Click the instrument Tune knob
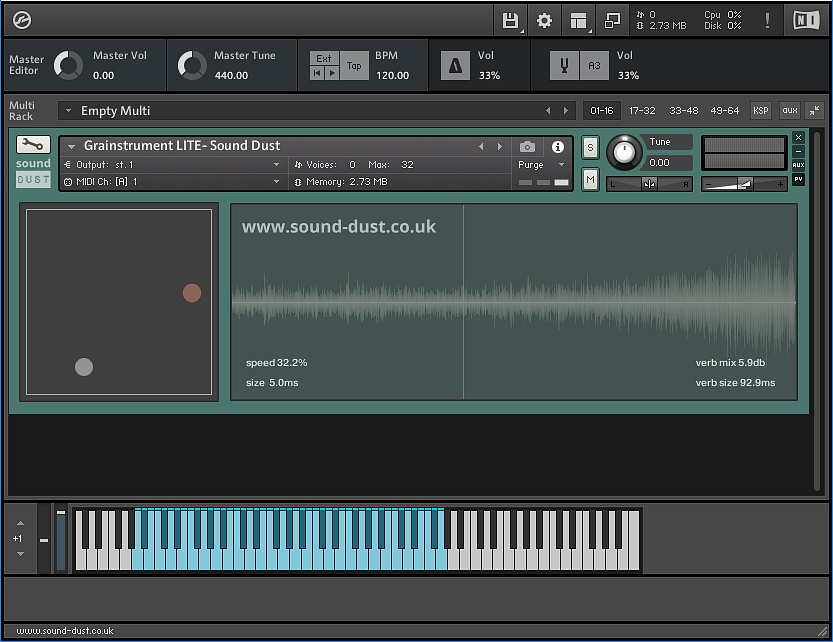The image size is (833, 642). (x=624, y=152)
